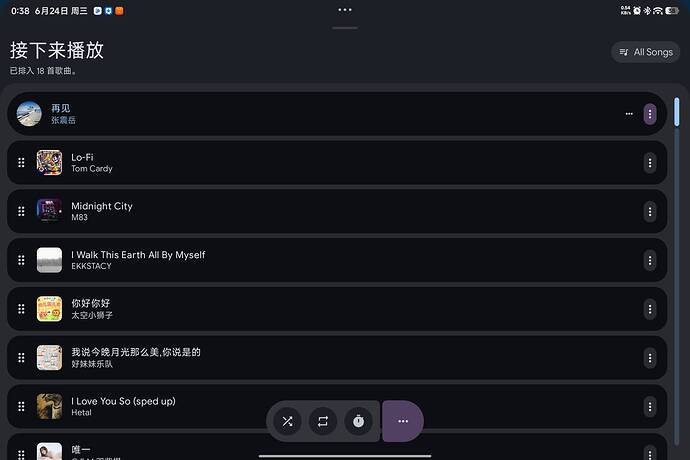Click the artist name M83
The image size is (690, 460).
[80, 217]
